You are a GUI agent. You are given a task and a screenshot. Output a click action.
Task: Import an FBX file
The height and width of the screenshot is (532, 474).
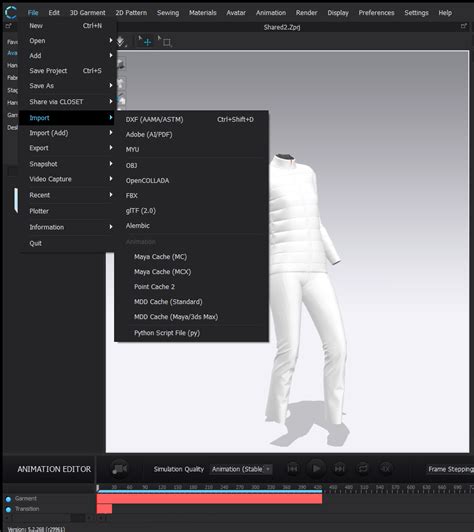192,195
